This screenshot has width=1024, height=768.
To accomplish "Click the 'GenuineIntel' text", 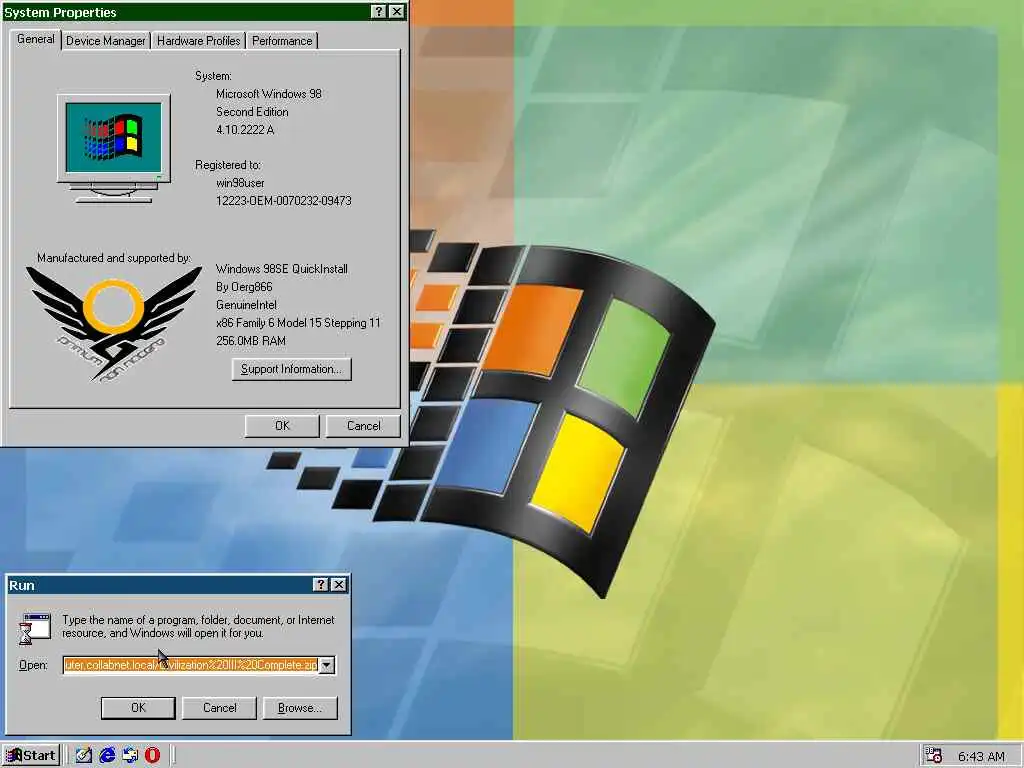I will [x=247, y=305].
